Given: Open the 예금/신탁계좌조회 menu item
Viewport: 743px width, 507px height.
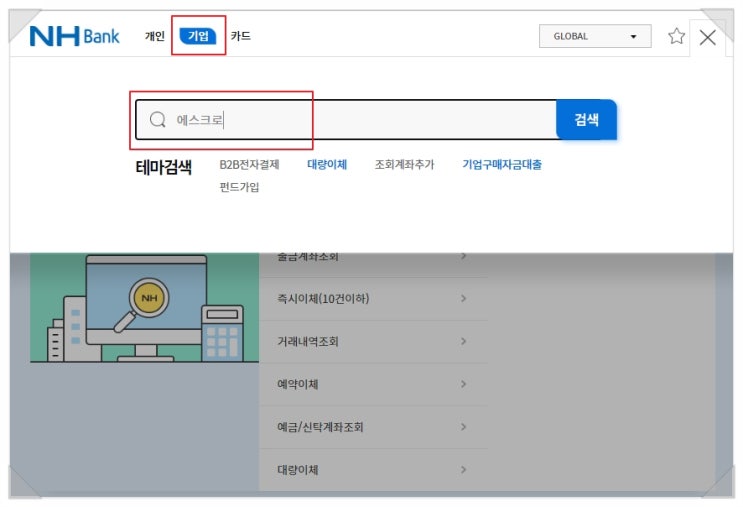Looking at the screenshot, I should (x=373, y=427).
